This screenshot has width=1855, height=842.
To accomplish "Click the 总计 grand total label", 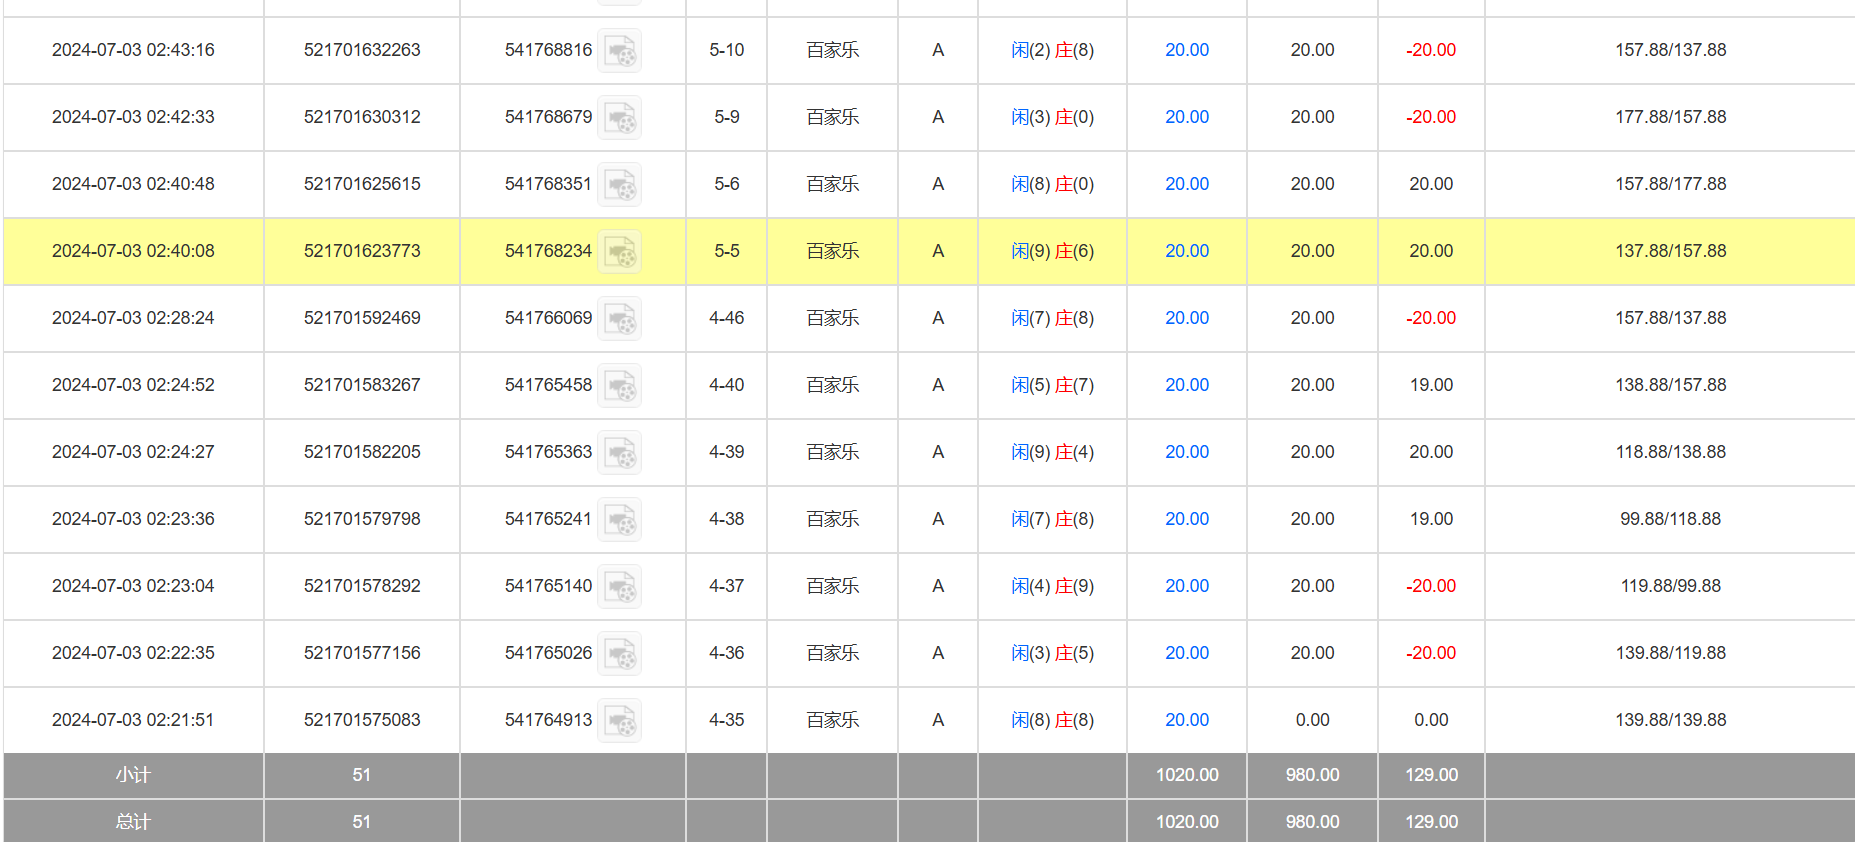I will tap(133, 821).
